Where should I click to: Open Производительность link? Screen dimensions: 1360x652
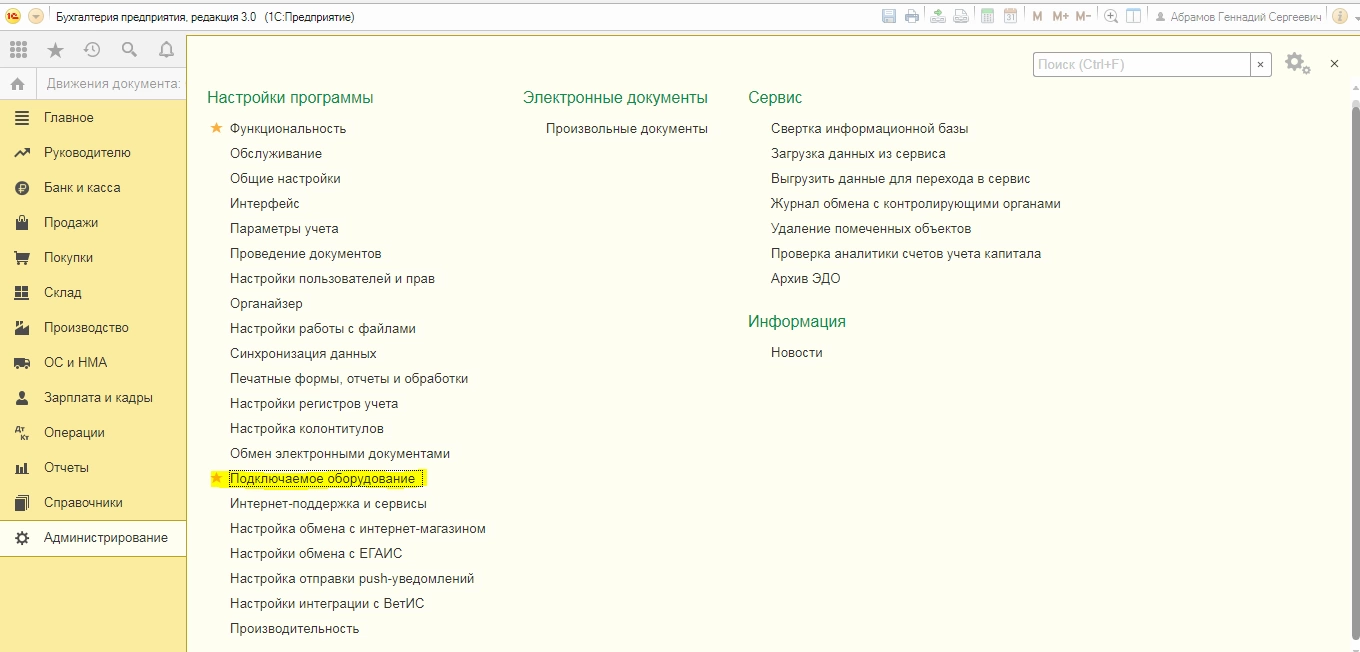point(294,628)
